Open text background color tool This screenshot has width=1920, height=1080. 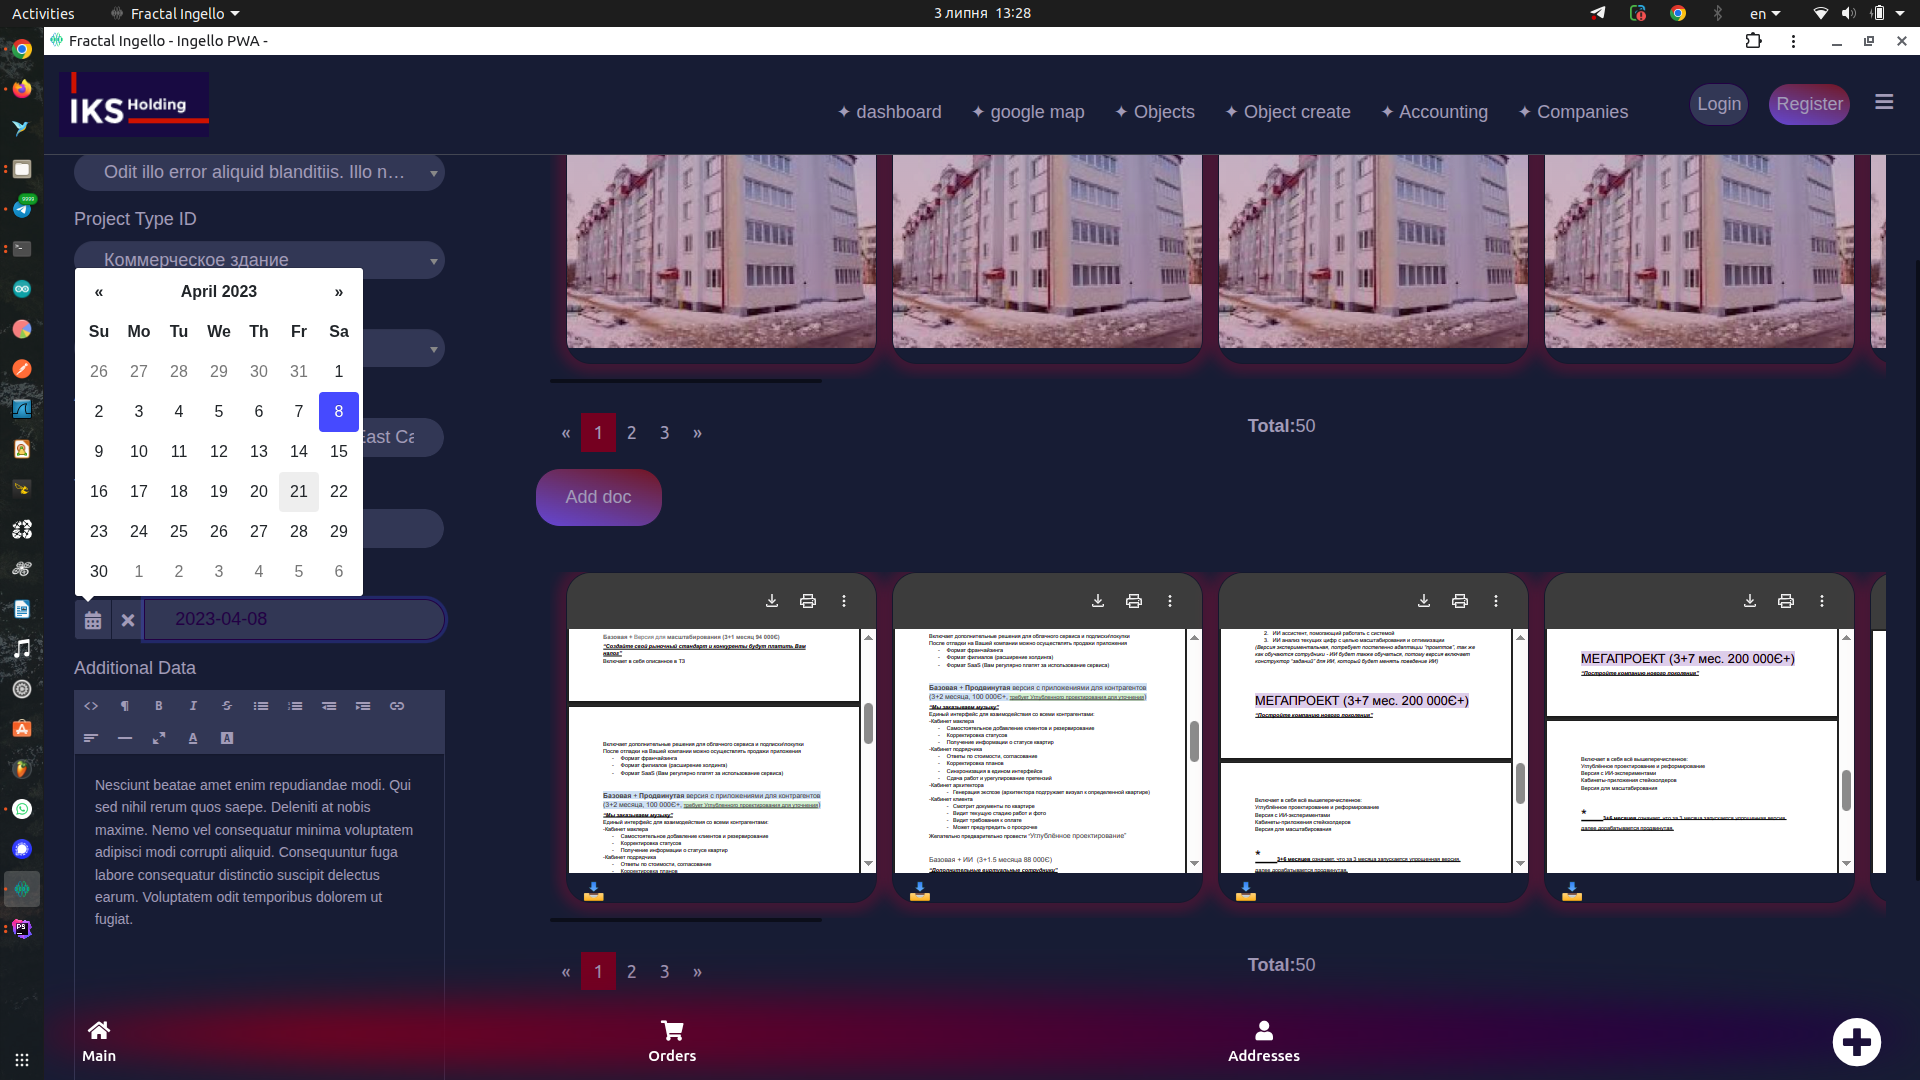[x=227, y=738]
